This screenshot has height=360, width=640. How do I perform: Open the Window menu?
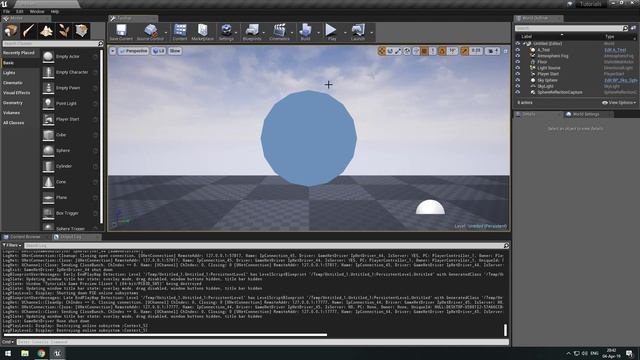(x=37, y=11)
